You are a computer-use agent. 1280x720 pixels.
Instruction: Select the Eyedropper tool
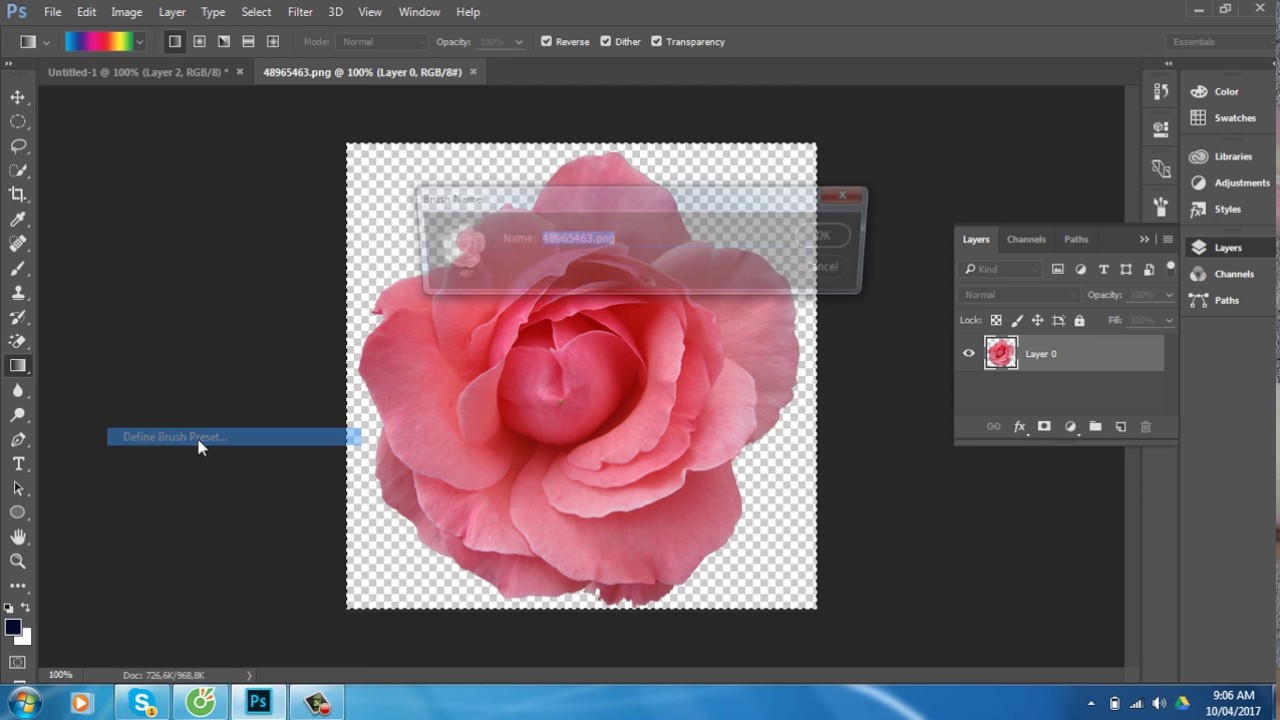[x=18, y=220]
